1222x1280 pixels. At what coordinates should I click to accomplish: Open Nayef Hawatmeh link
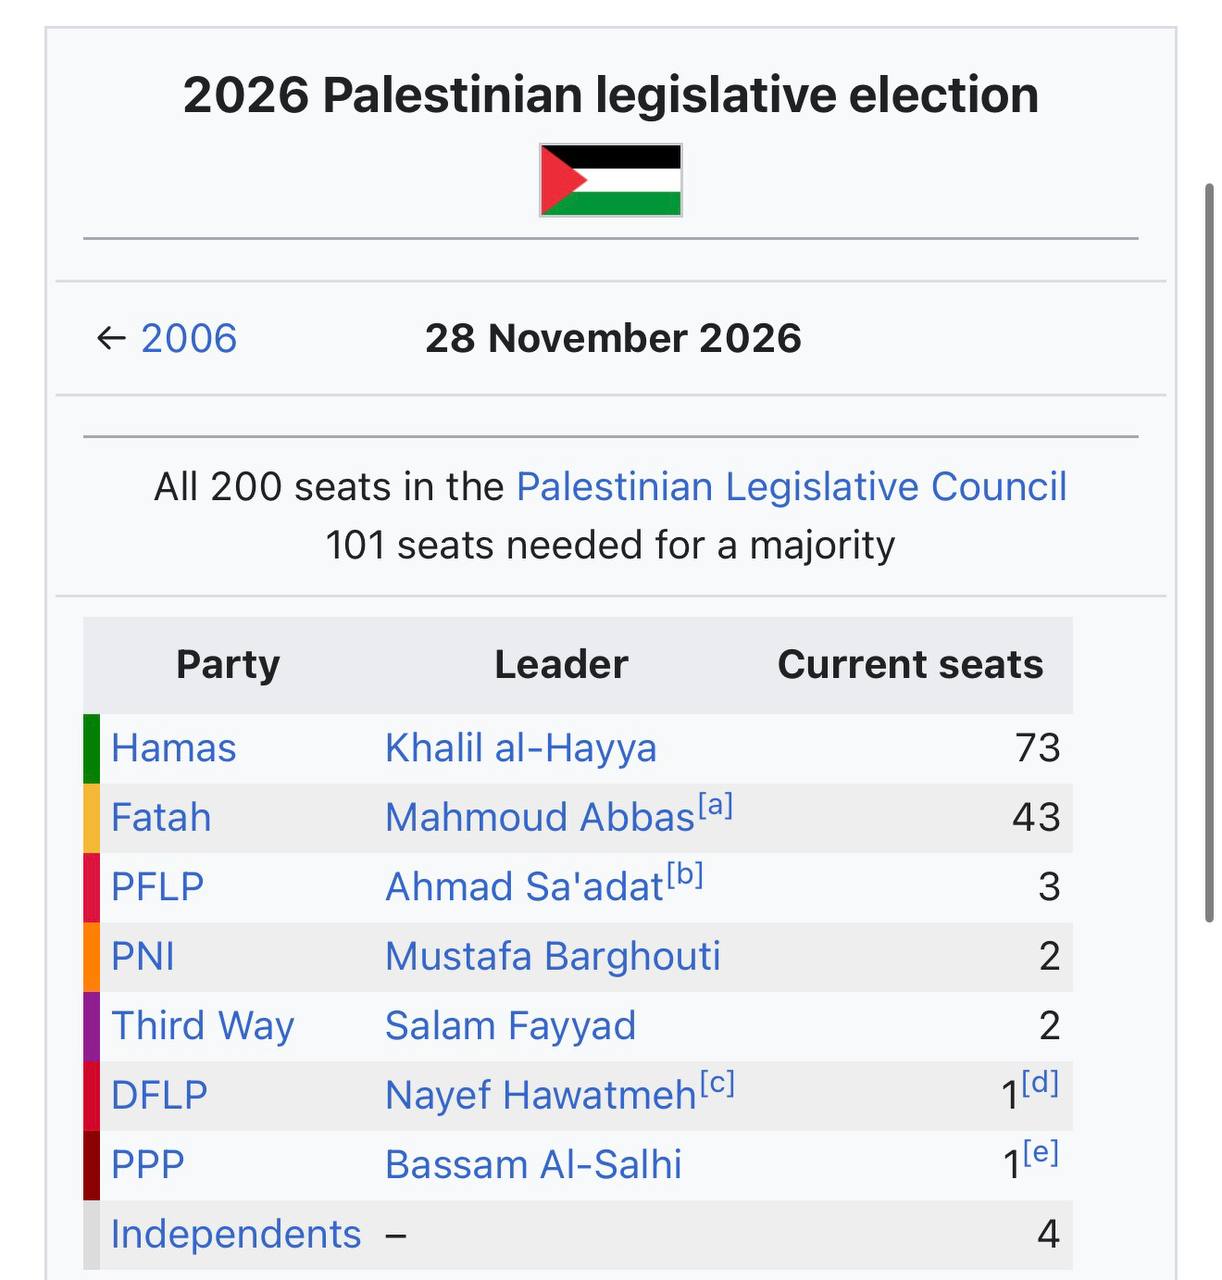point(541,1096)
